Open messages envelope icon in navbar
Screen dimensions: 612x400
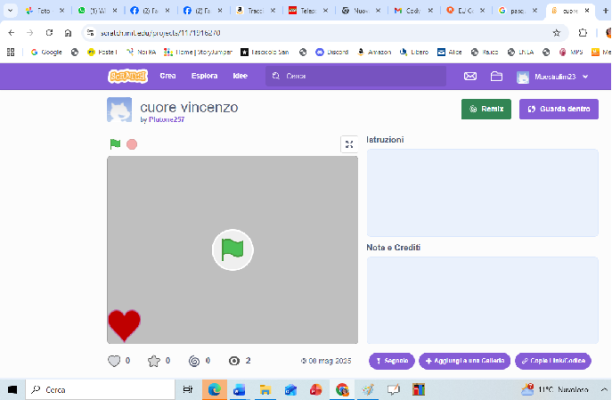point(470,76)
